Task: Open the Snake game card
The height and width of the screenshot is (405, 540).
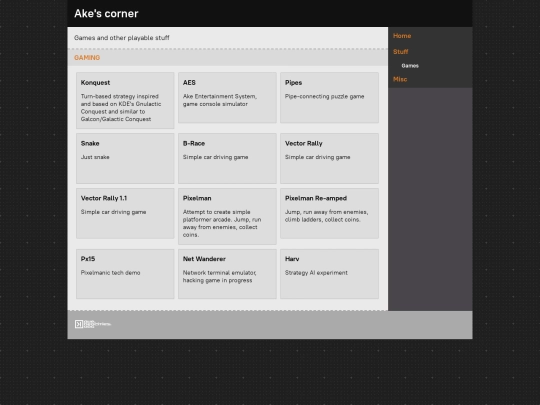Action: [x=125, y=158]
